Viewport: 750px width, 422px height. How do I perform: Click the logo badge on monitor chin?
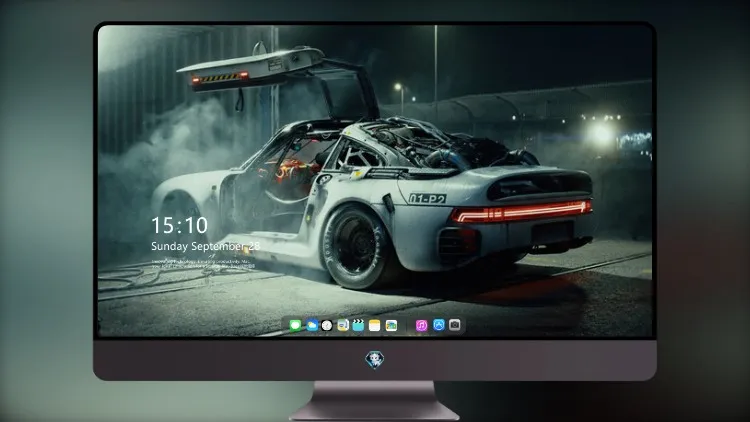[375, 360]
